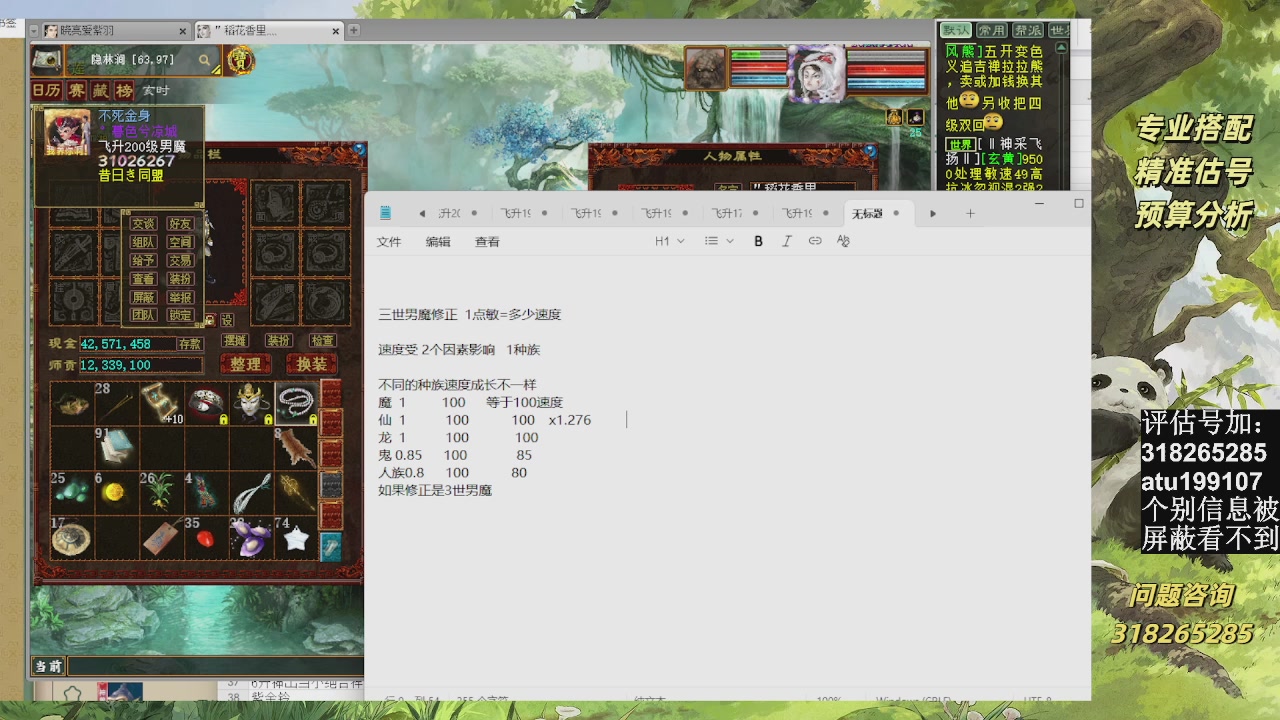Select the gold coin item

[x=116, y=492]
